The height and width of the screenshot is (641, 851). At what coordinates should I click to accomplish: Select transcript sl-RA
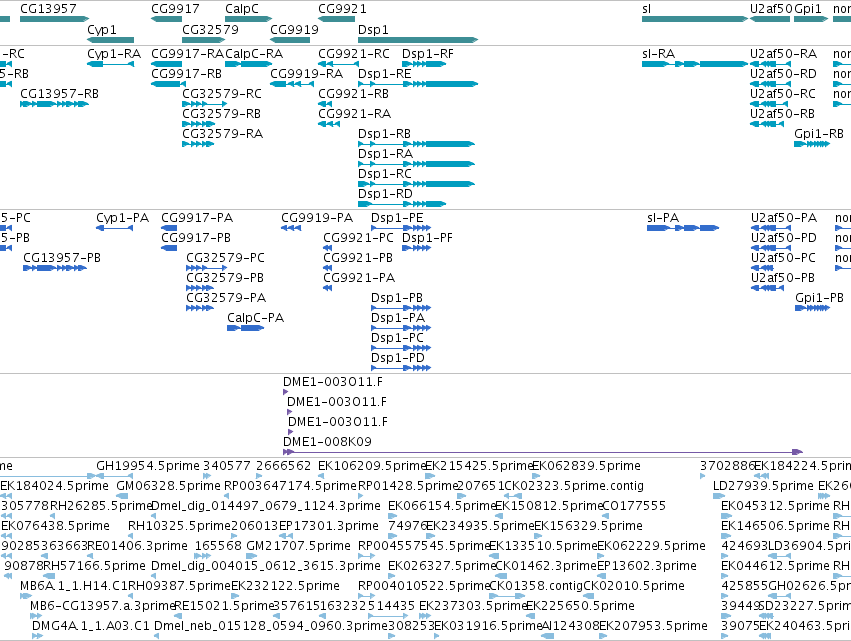[x=695, y=64]
